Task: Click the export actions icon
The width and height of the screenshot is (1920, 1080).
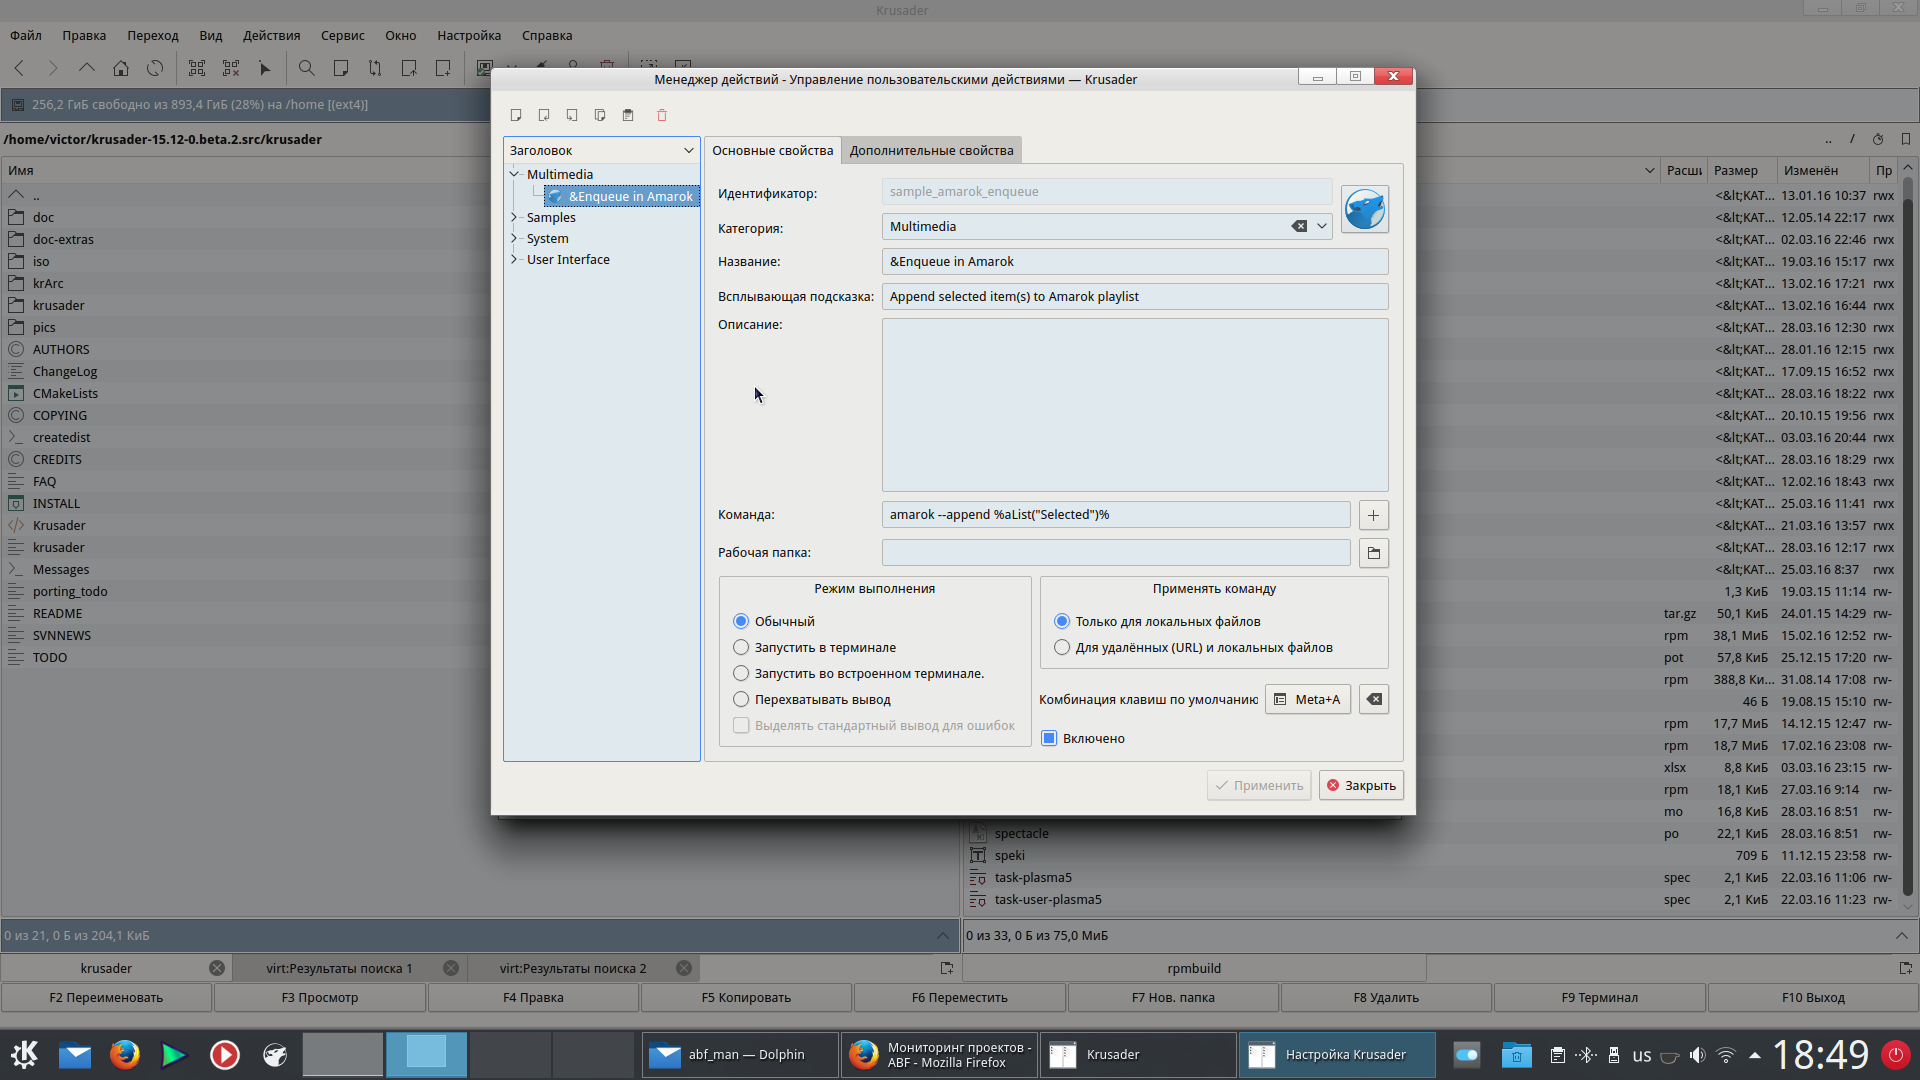Action: coord(572,115)
